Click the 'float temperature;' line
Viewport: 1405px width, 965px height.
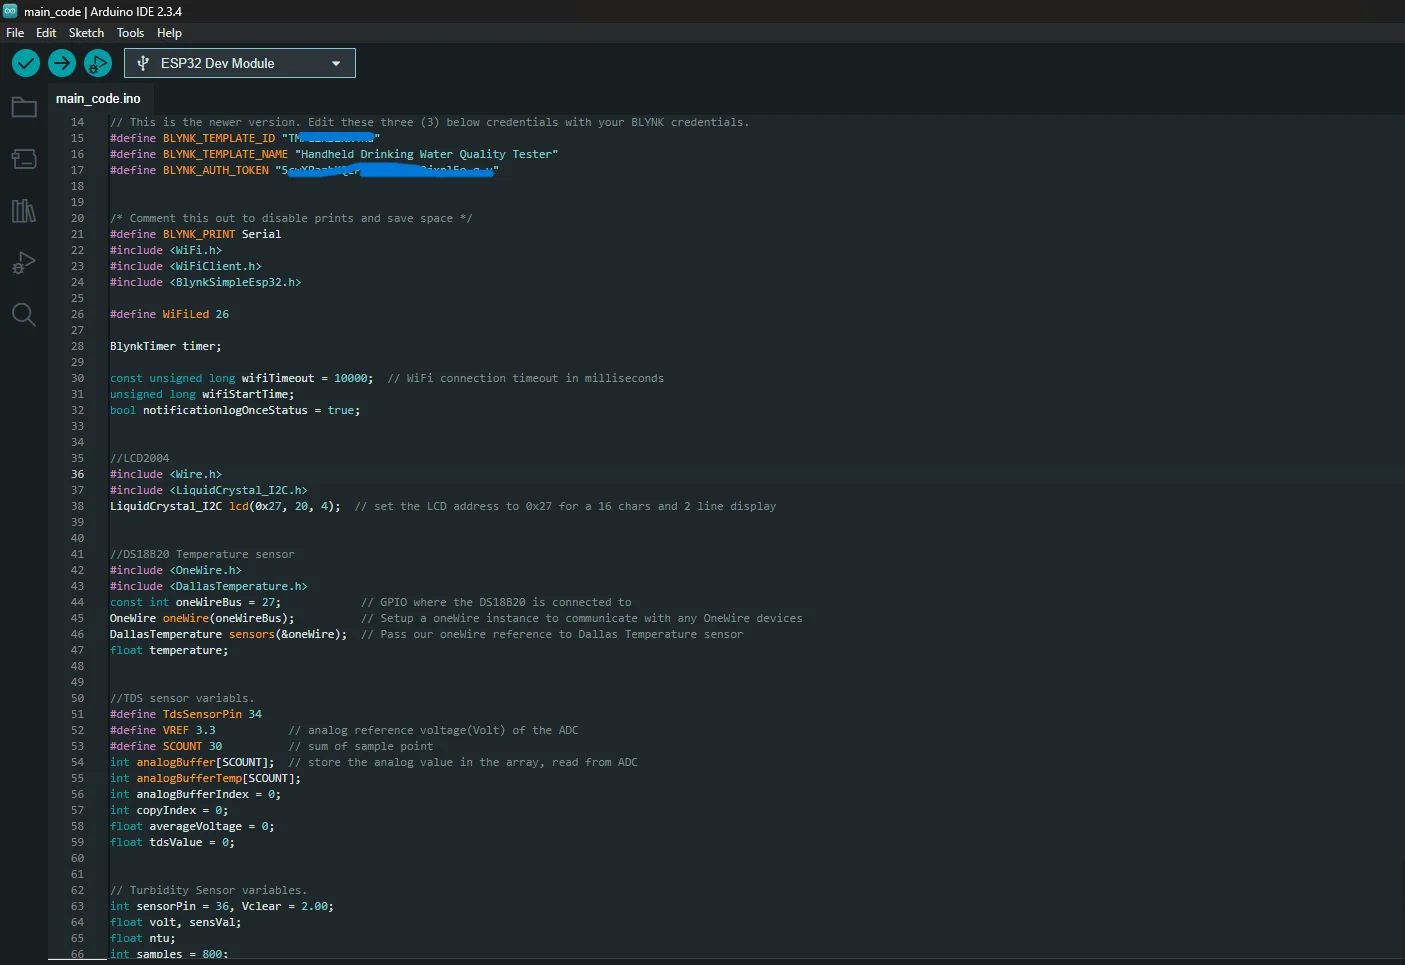click(169, 650)
